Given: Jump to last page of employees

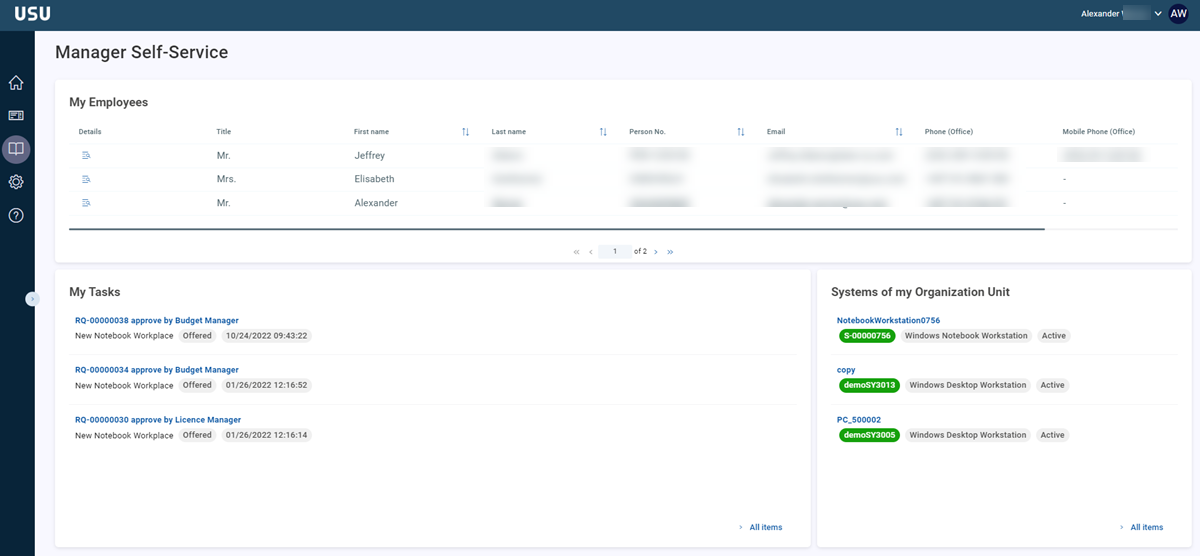Looking at the screenshot, I should [x=670, y=252].
